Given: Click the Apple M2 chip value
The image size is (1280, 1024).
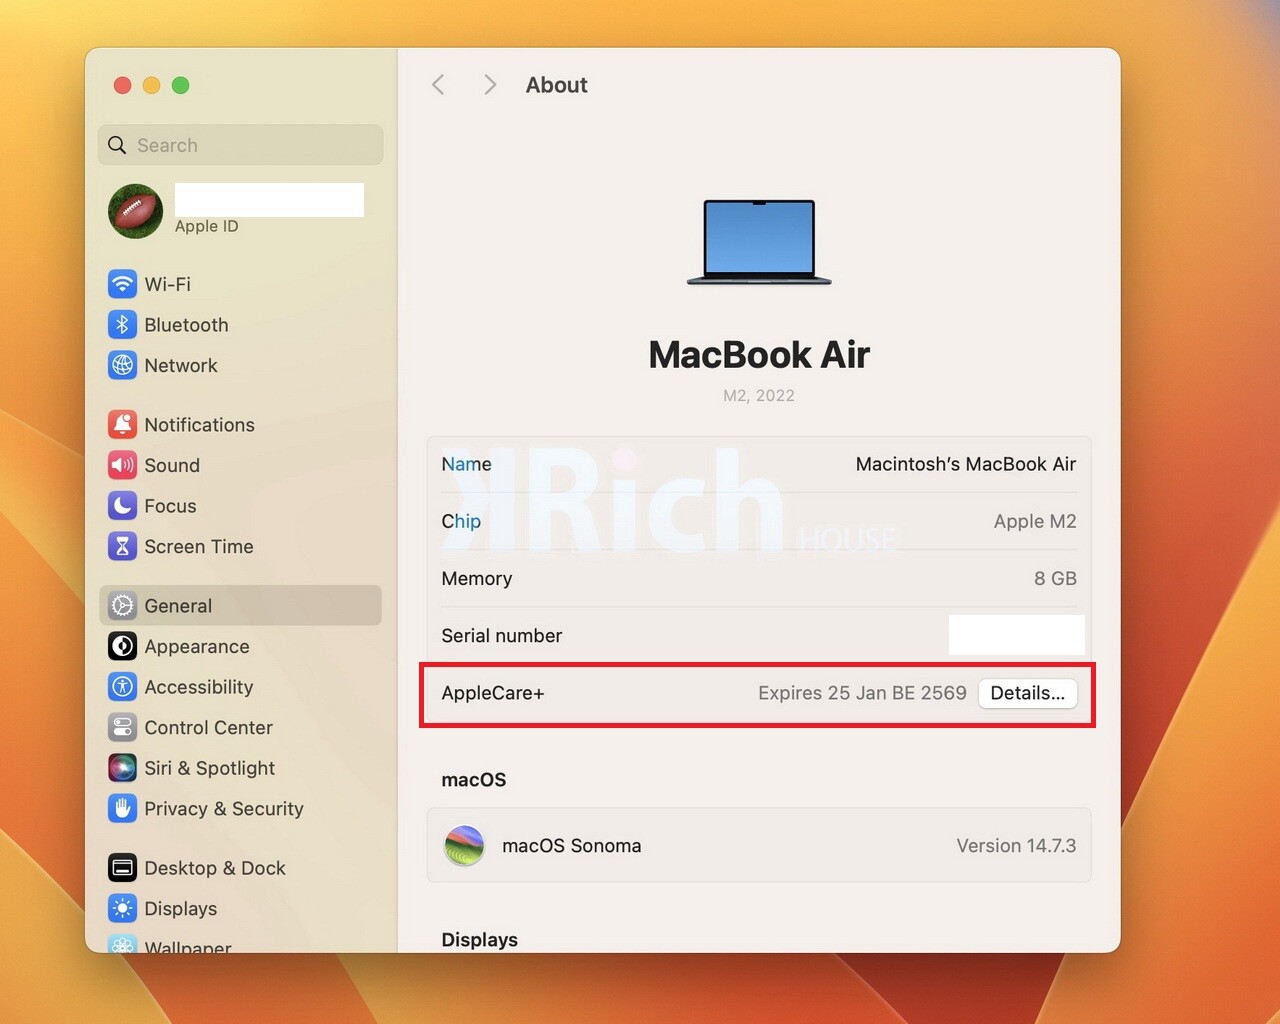Looking at the screenshot, I should coord(1035,521).
